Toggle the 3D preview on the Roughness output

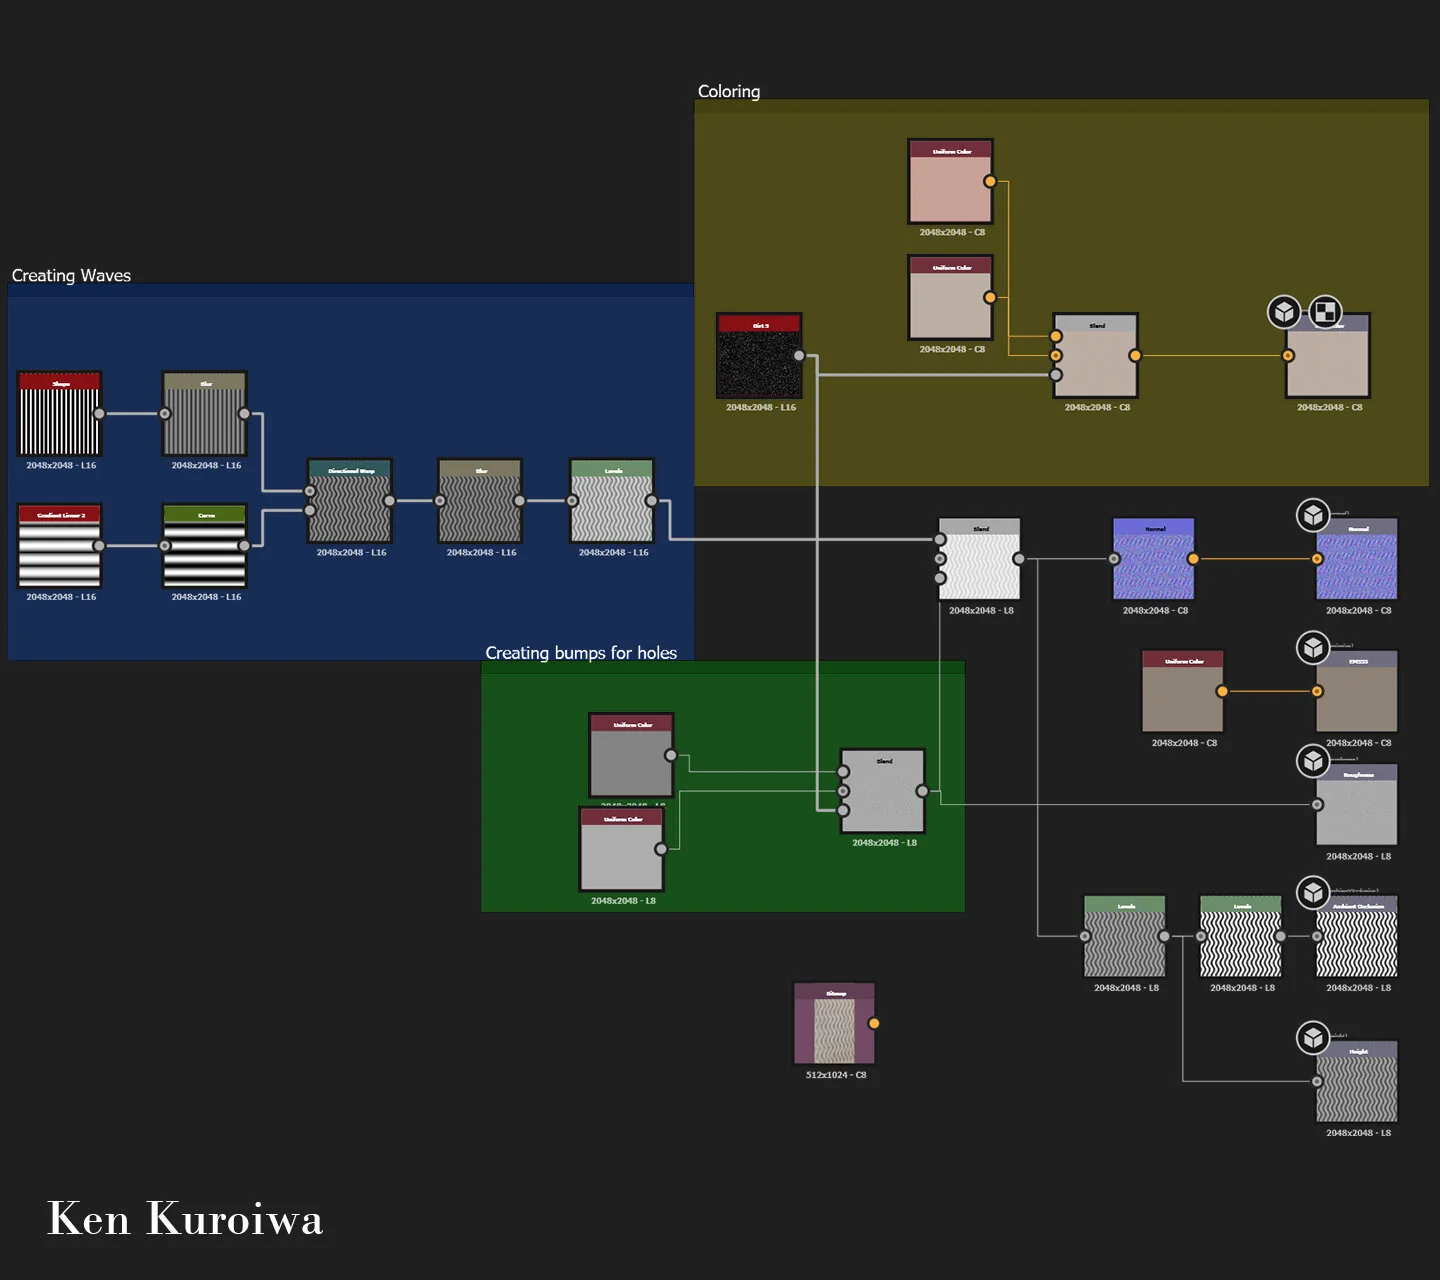point(1312,761)
